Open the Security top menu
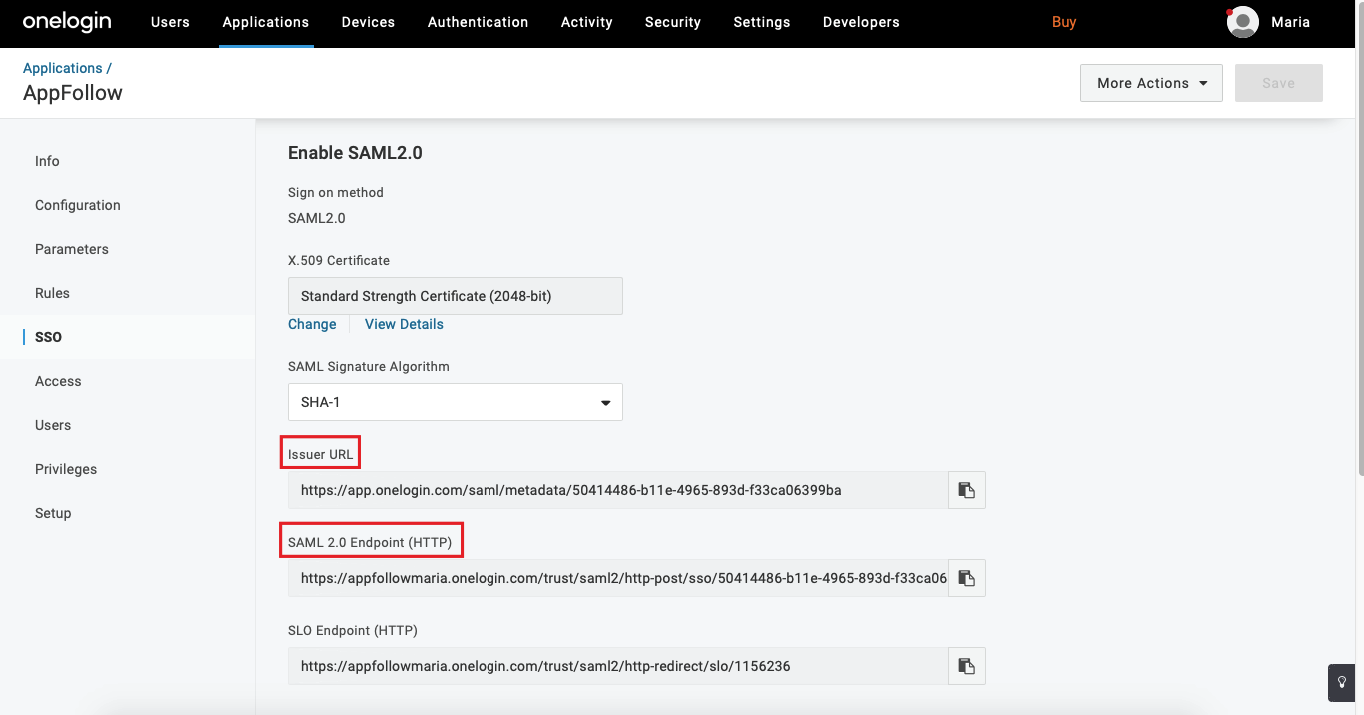Screen dimensions: 1364x715 click(x=673, y=22)
